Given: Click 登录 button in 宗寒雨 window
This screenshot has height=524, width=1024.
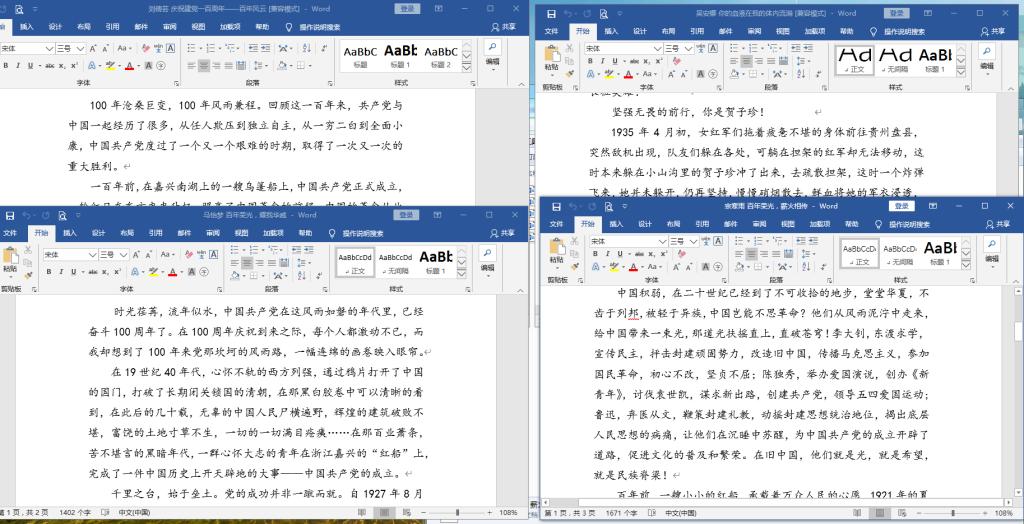Looking at the screenshot, I should pyautogui.click(x=902, y=206).
